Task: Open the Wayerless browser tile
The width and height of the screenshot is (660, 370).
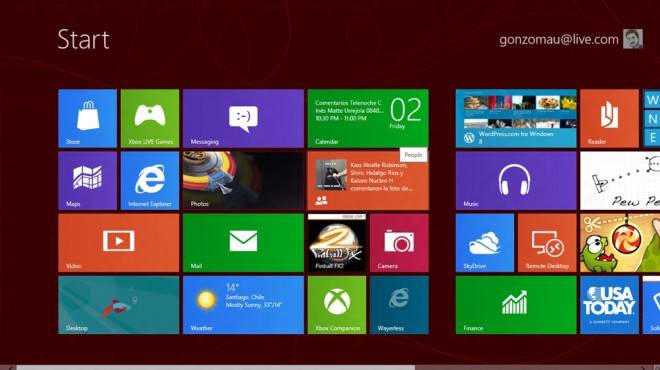Action: (x=399, y=305)
